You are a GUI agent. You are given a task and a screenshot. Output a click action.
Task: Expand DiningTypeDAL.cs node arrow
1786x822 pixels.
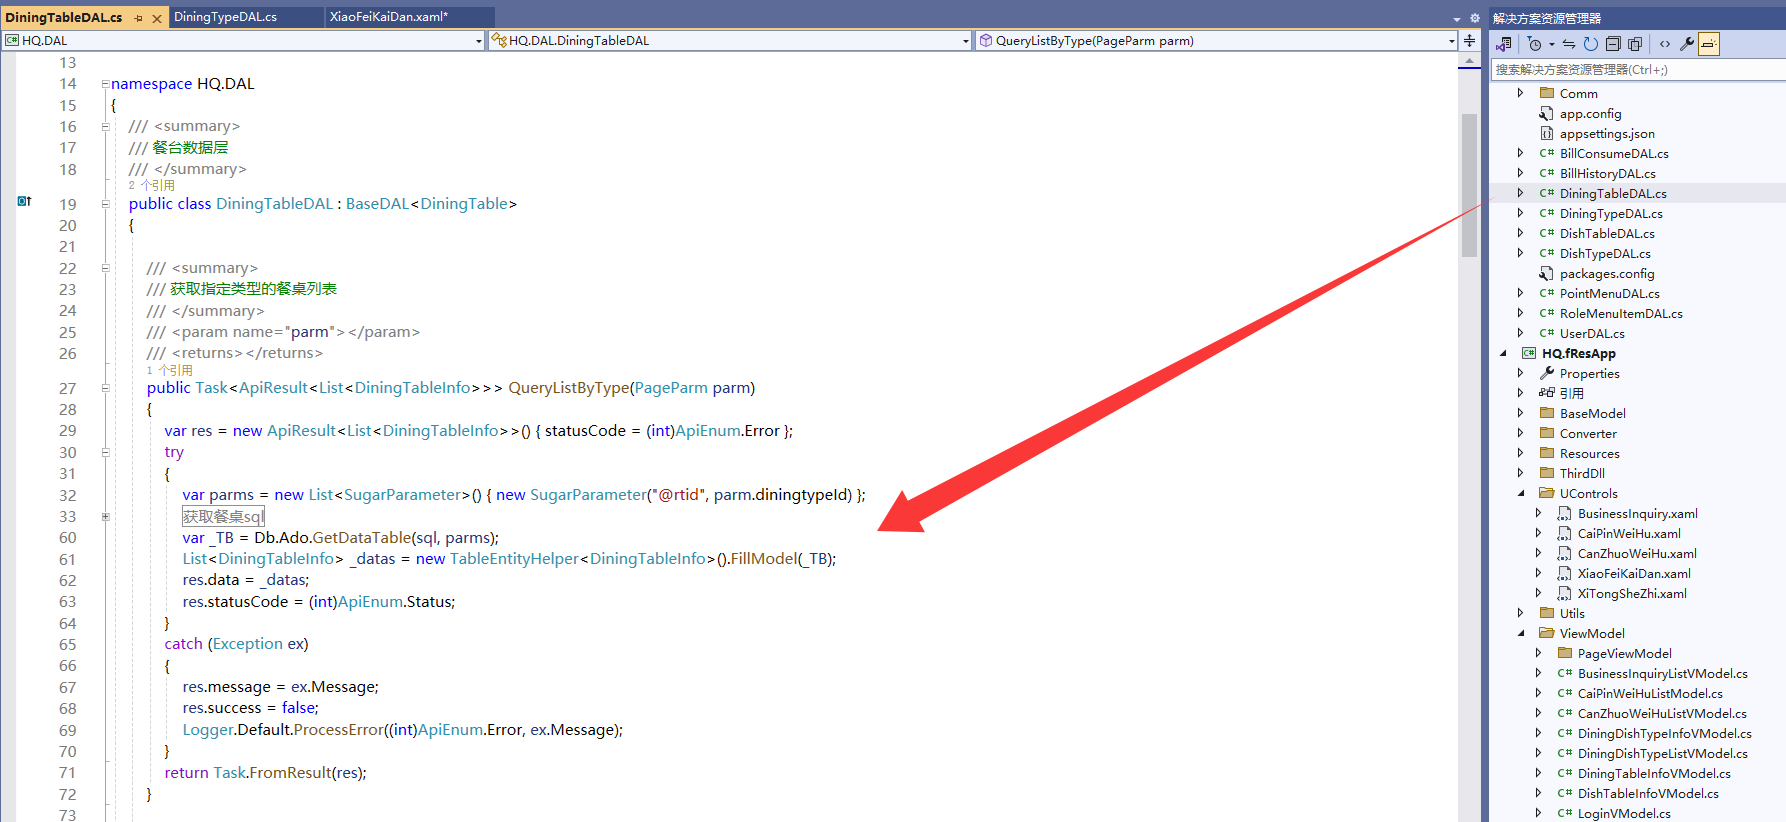[x=1521, y=213]
